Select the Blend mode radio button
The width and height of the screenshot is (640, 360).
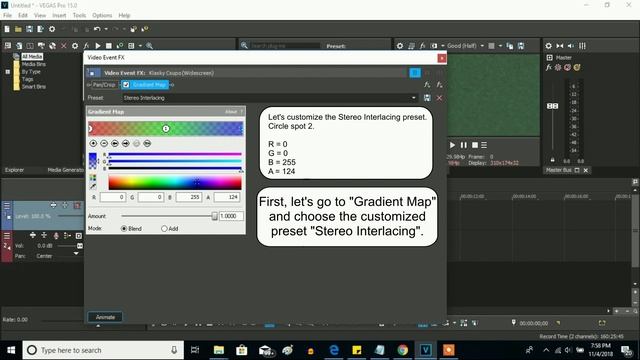124,229
